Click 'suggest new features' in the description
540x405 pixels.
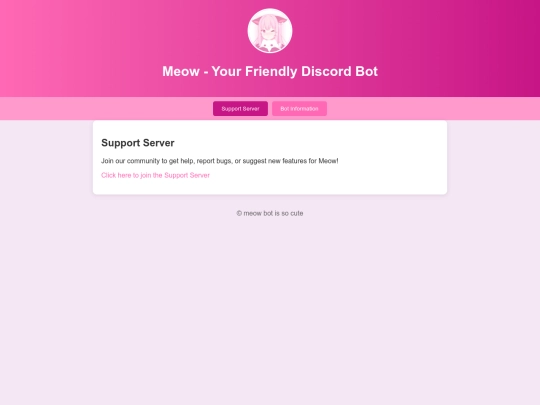tap(275, 161)
